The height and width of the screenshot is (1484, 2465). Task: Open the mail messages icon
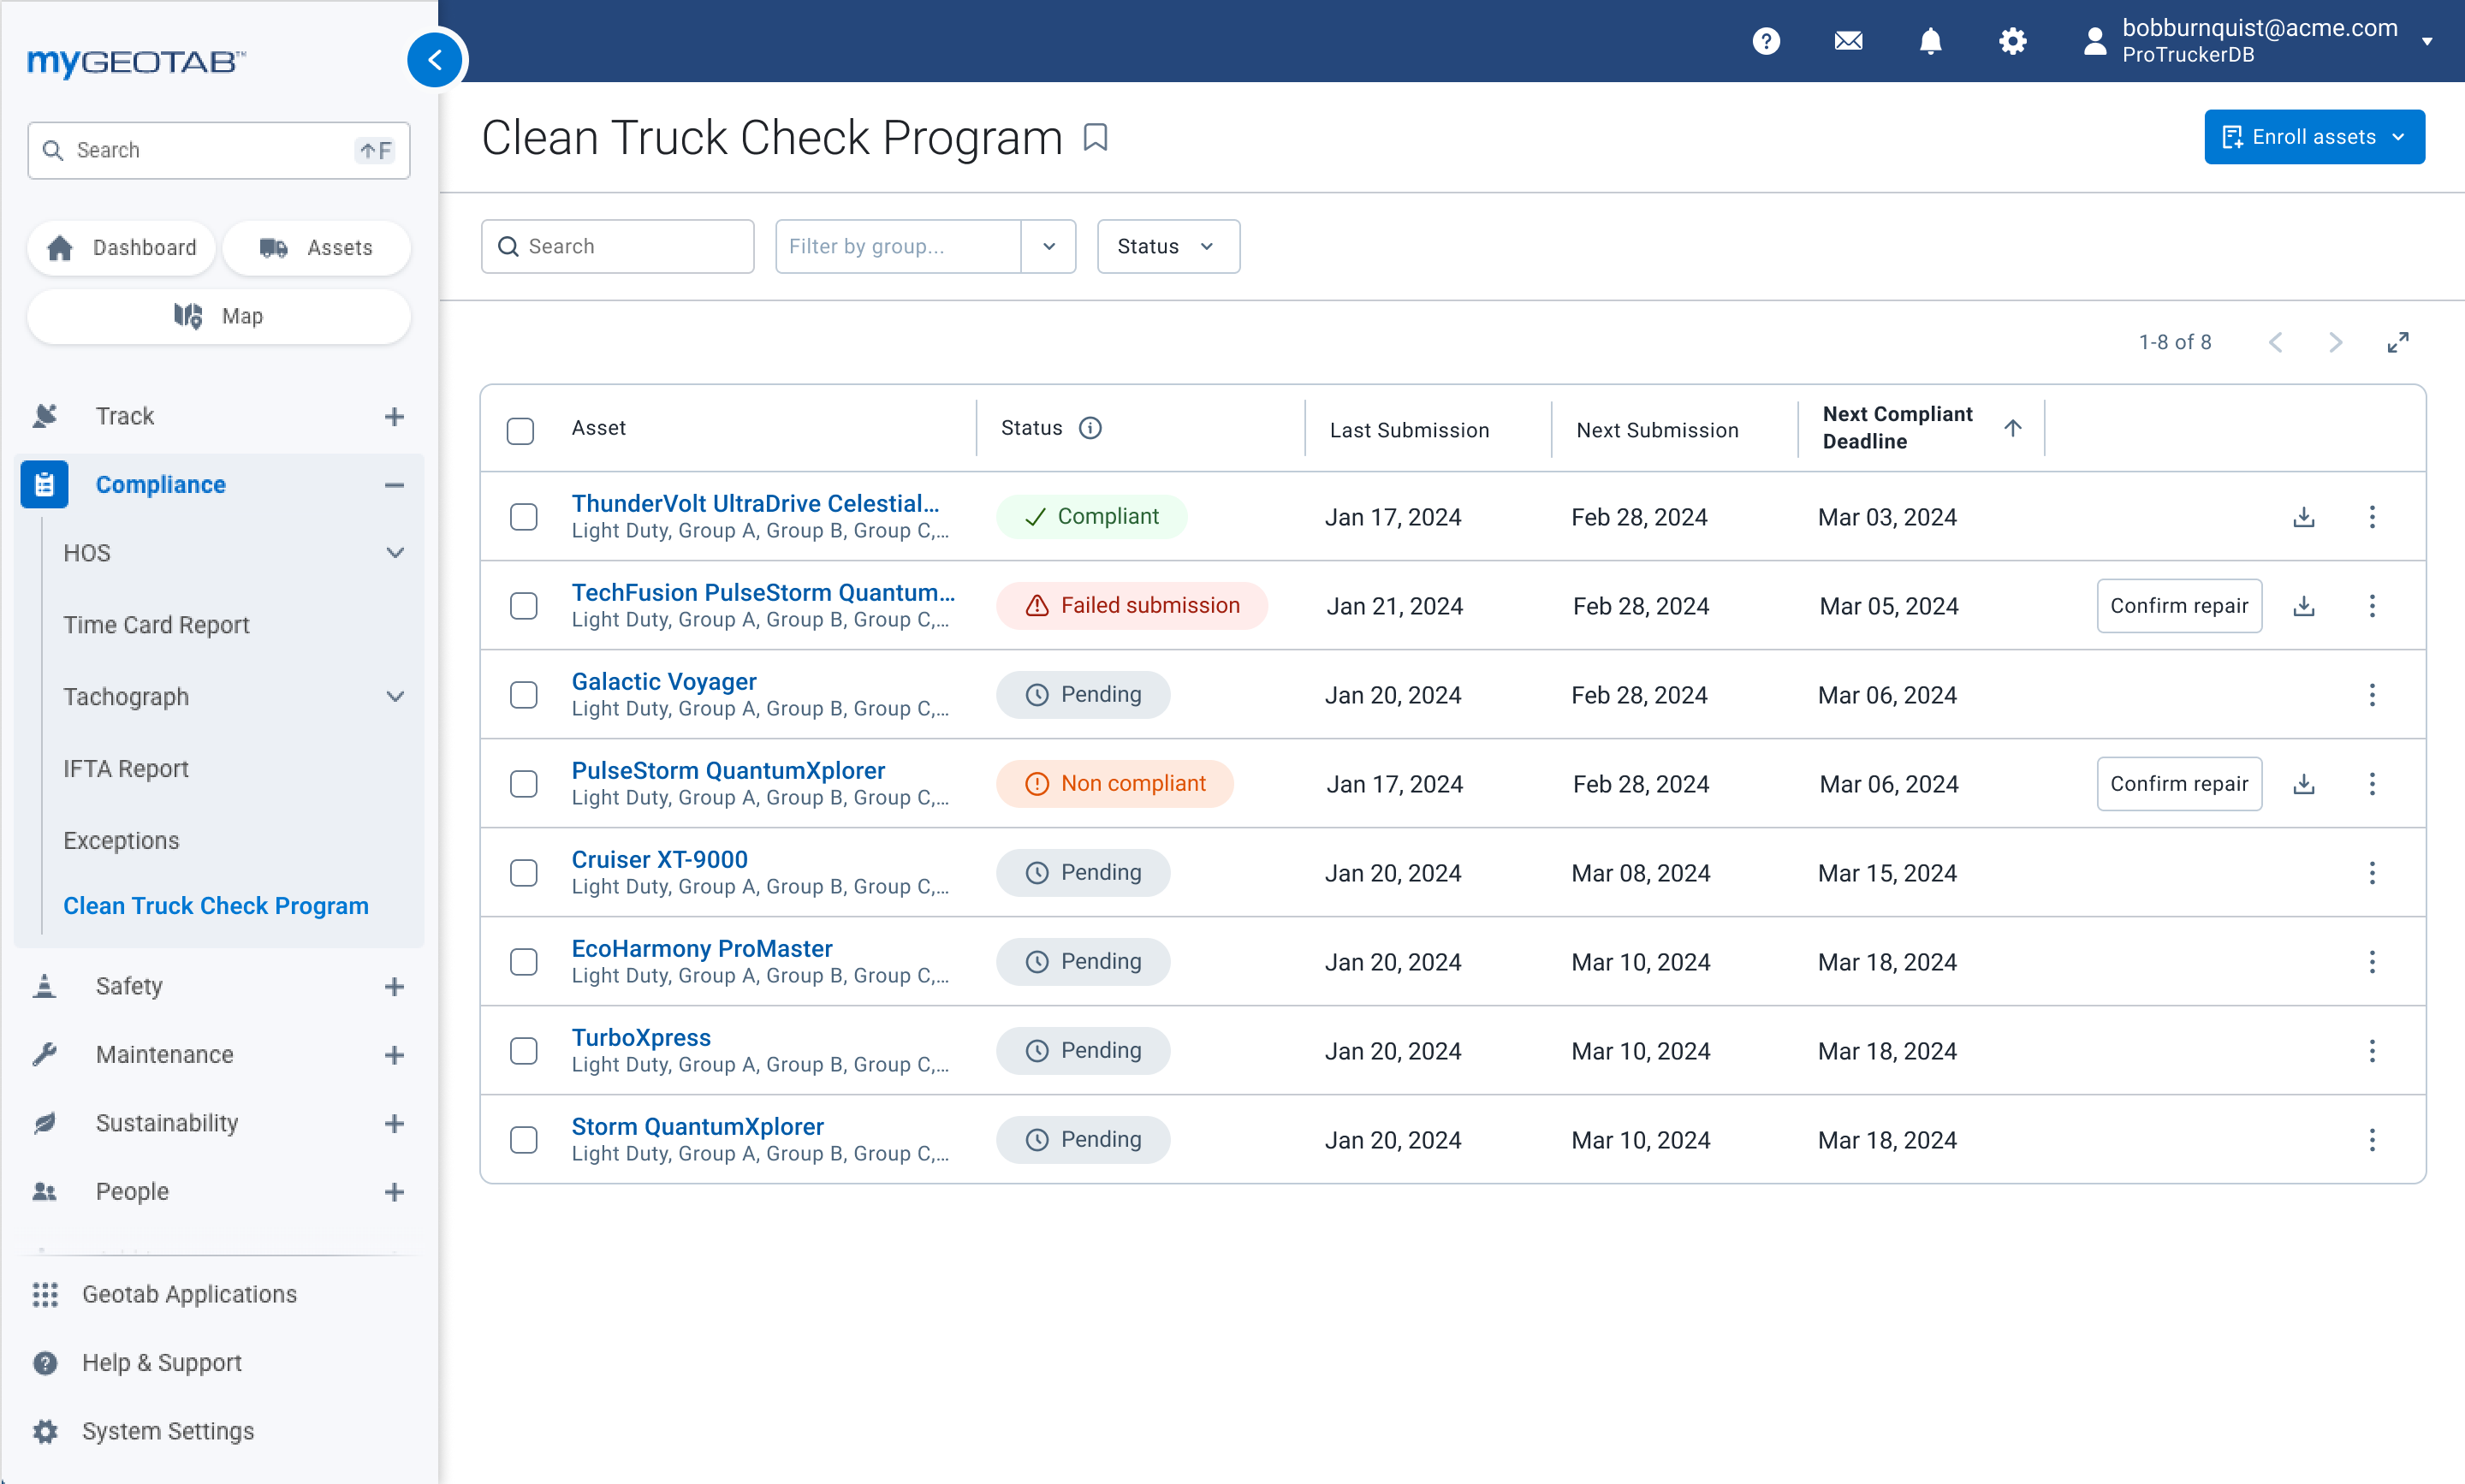pyautogui.click(x=1848, y=41)
